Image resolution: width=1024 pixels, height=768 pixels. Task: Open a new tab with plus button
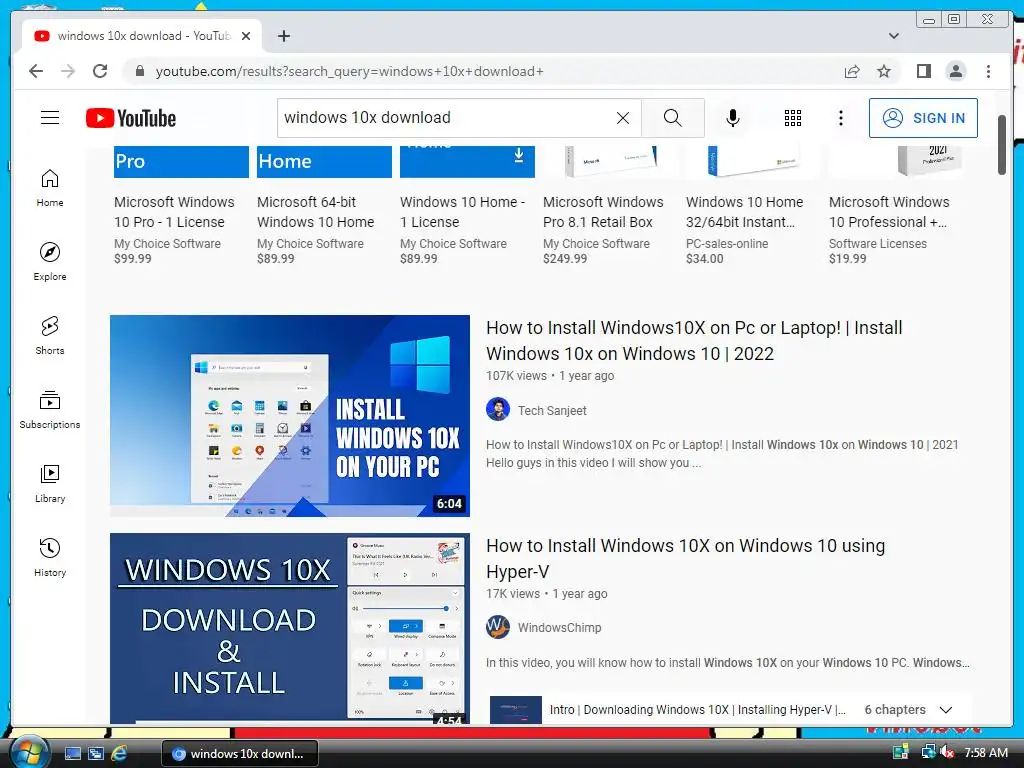click(283, 36)
